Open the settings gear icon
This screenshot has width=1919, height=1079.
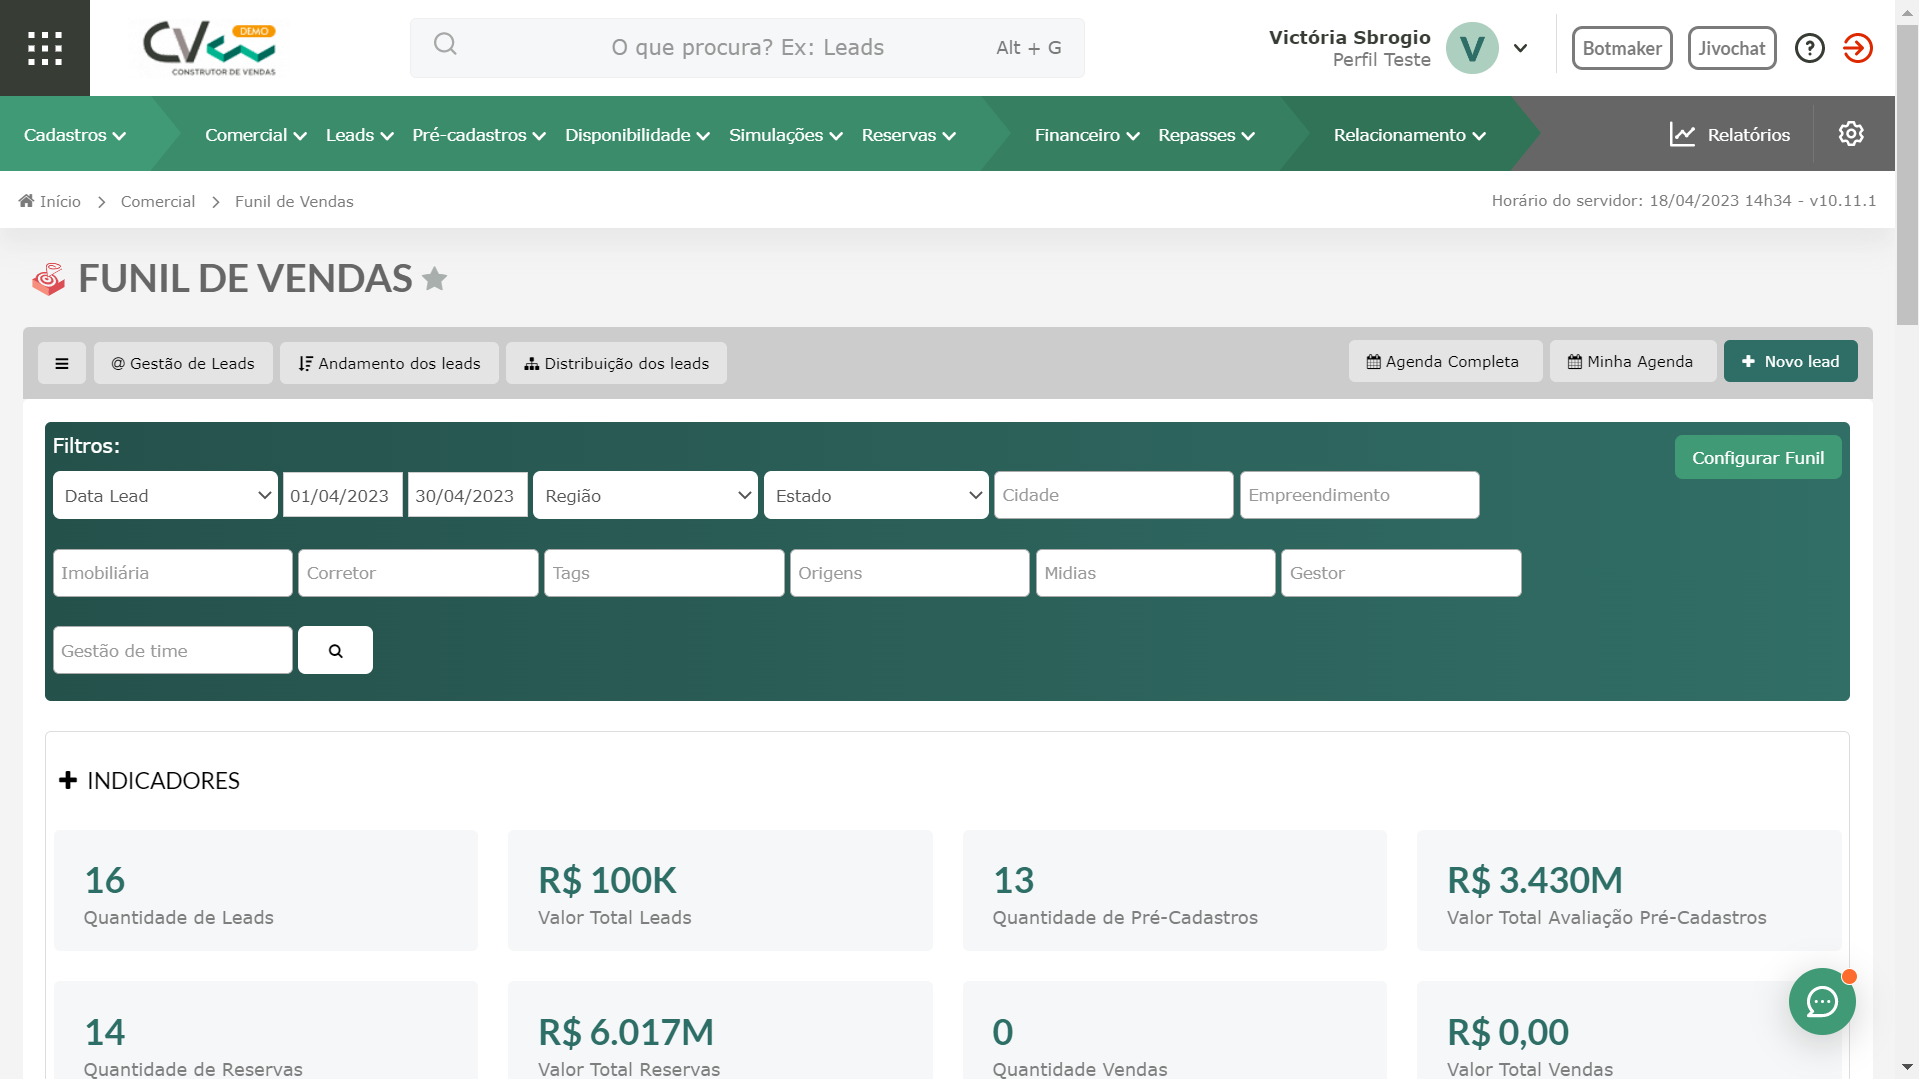[x=1850, y=134]
